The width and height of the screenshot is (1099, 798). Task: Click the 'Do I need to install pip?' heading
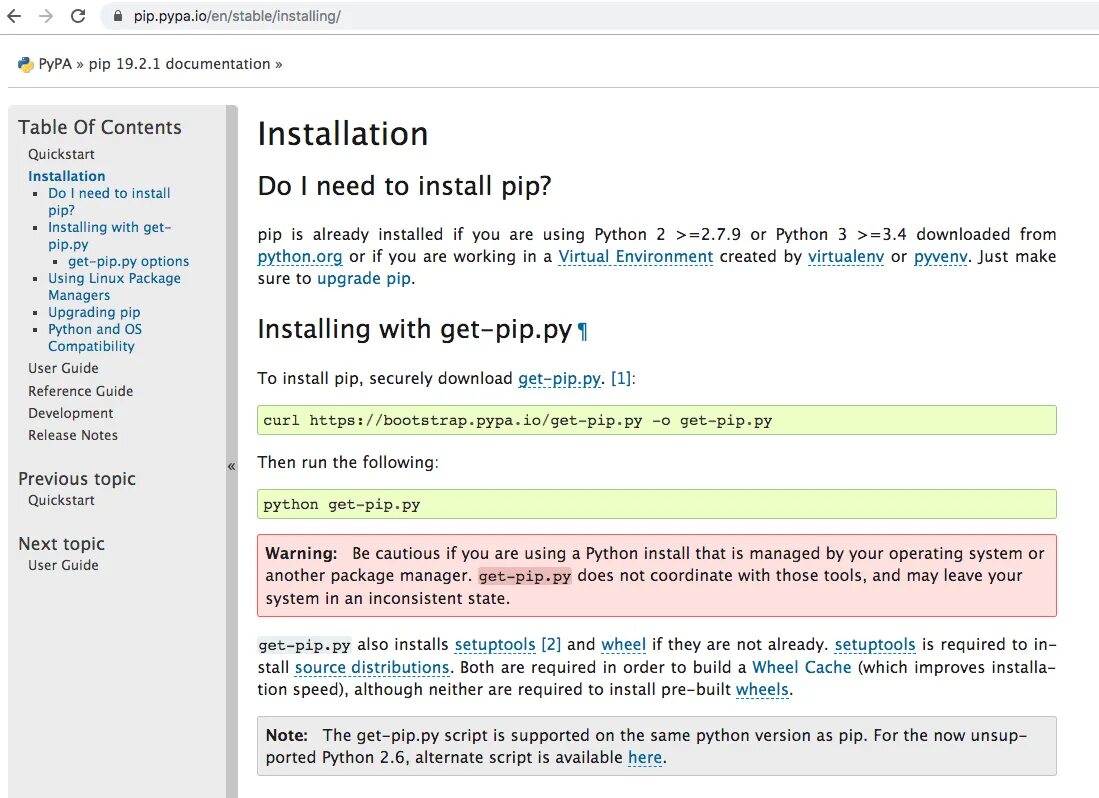tap(404, 186)
